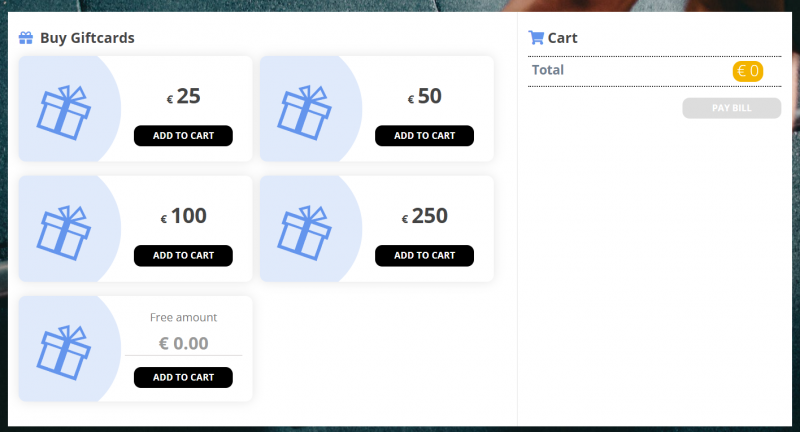Add the free amount giftcard to cart
800x432 pixels.
tap(183, 378)
